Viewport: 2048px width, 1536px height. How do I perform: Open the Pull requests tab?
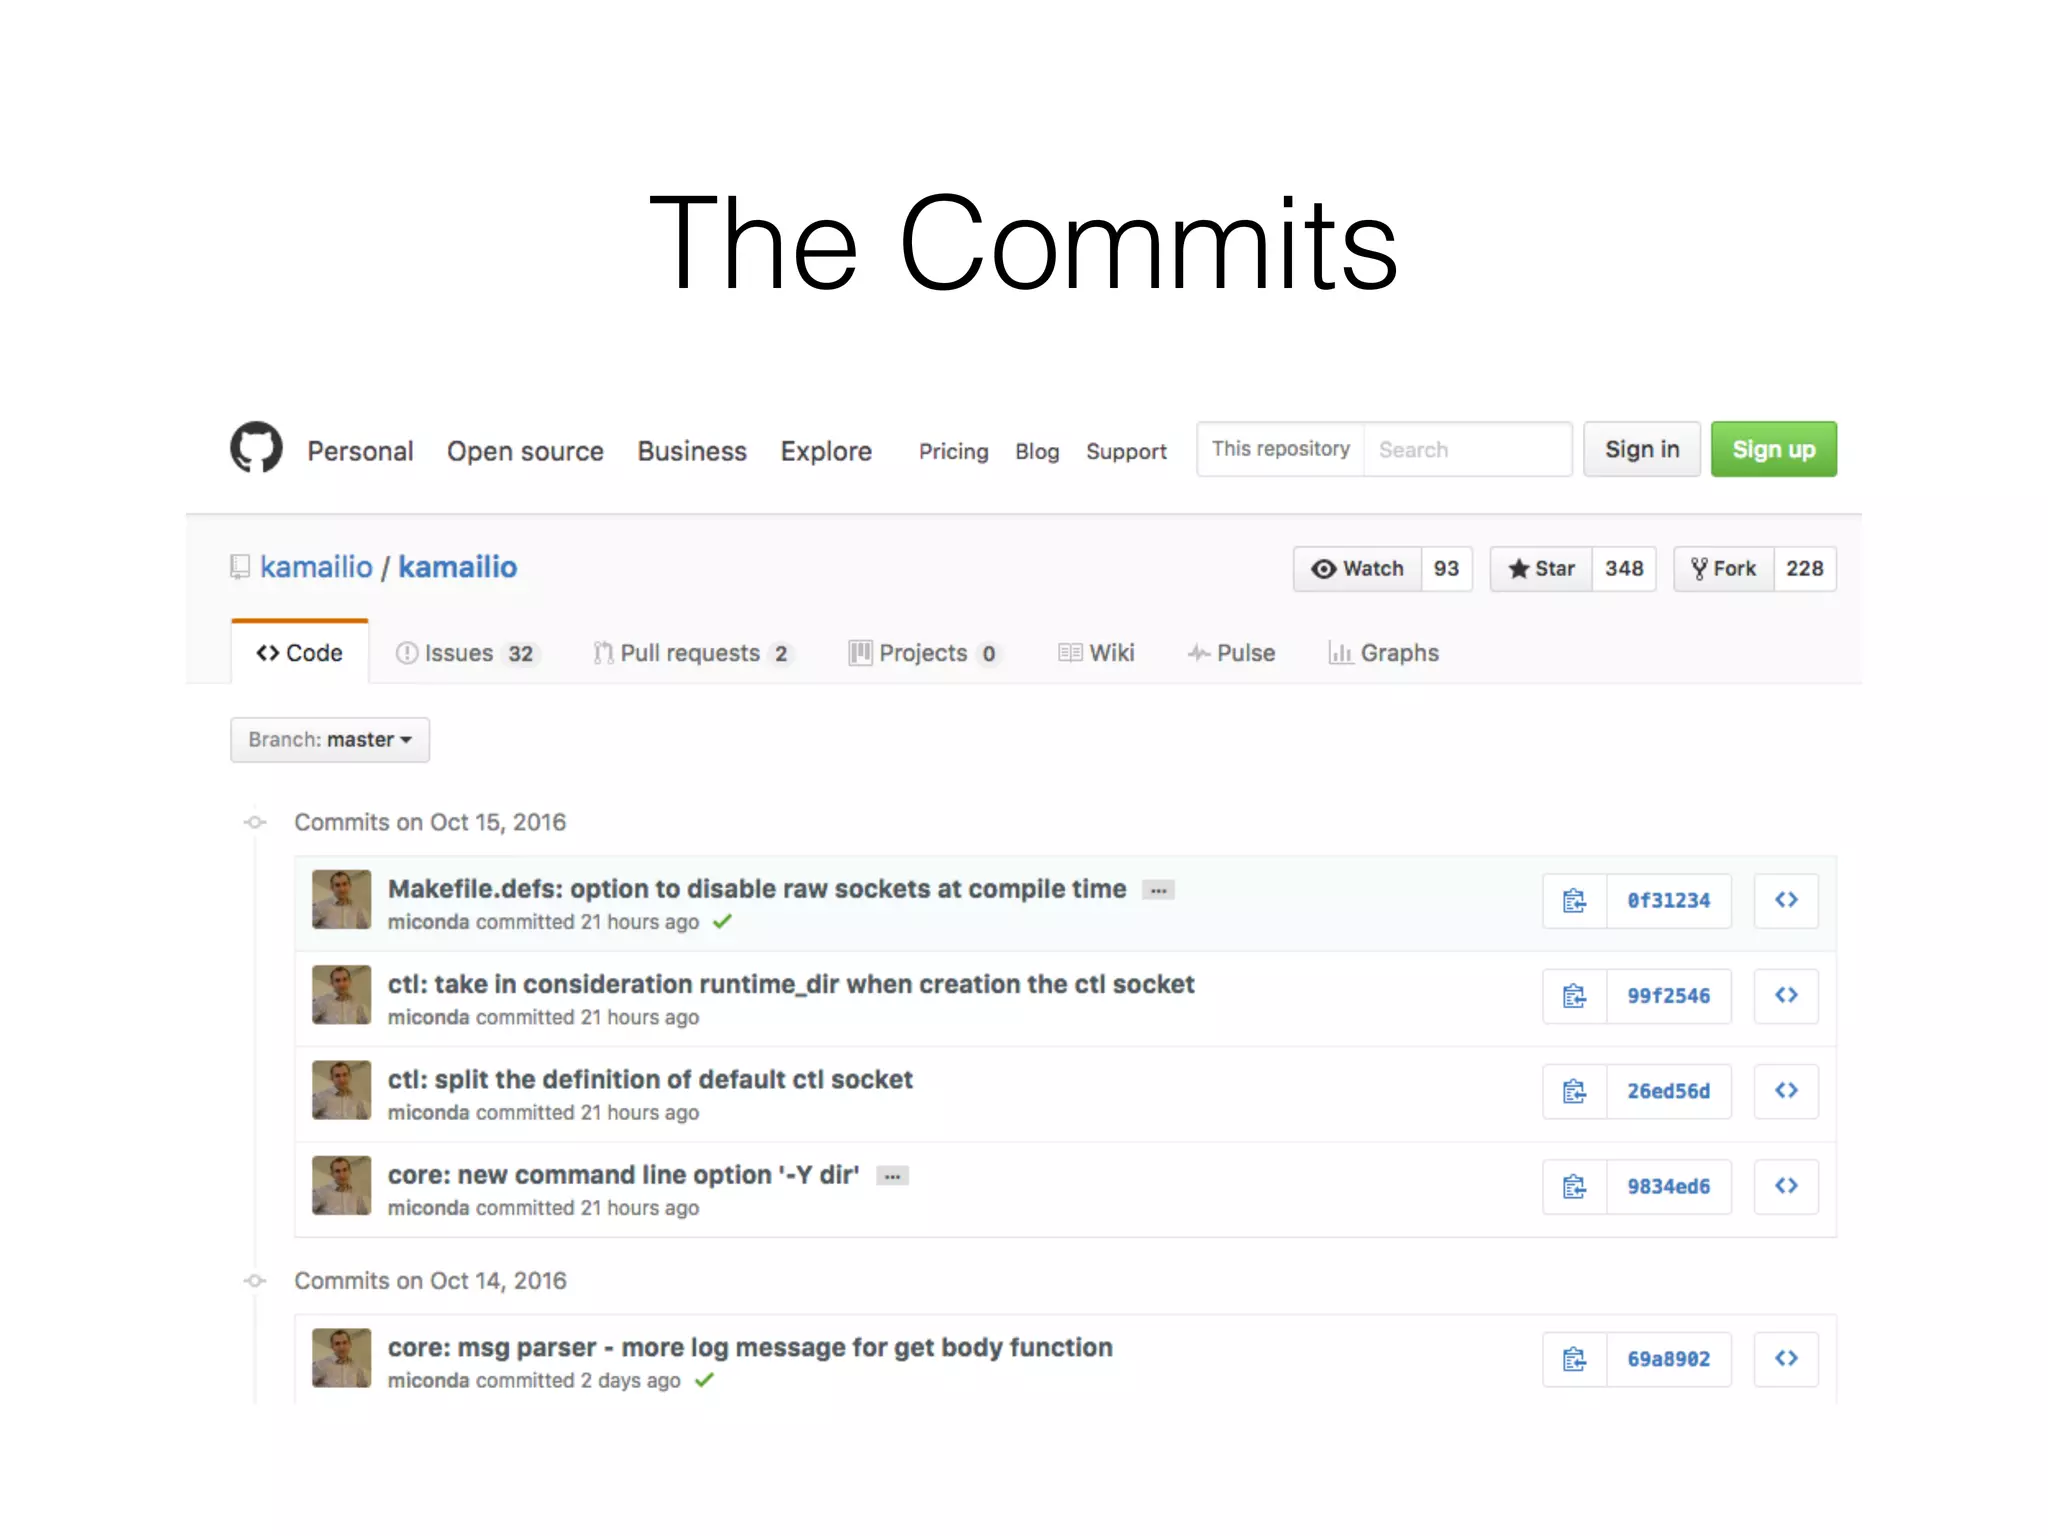692,653
